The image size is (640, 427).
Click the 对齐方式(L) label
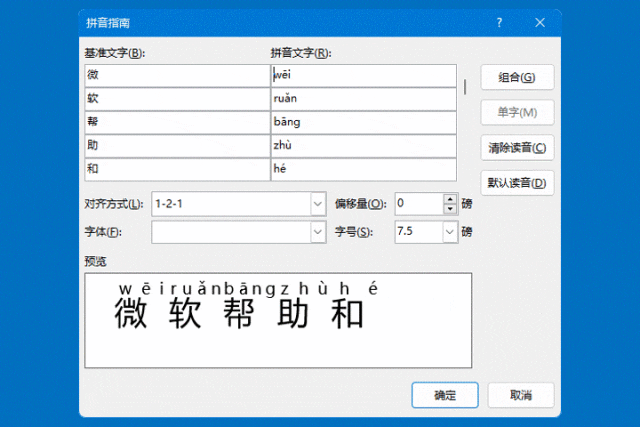coord(114,204)
